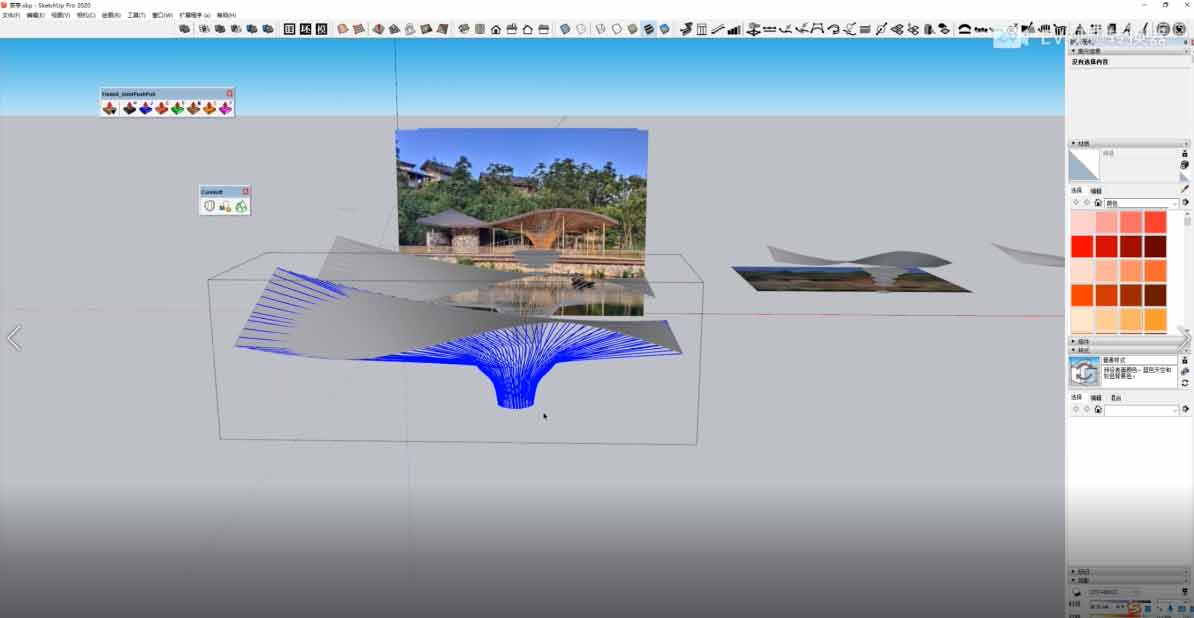Click the first Curviloft toolbar icon

[209, 206]
